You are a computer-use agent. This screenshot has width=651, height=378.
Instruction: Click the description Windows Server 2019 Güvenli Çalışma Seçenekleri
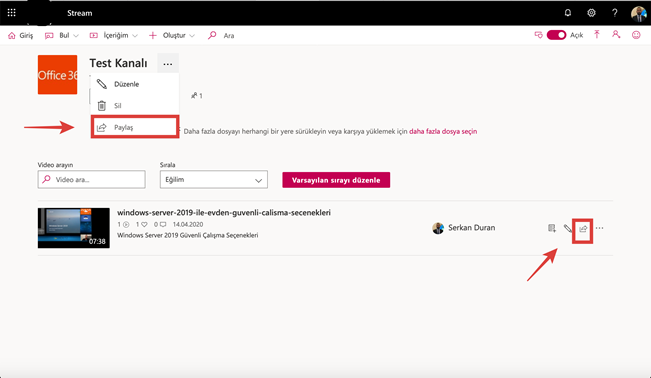click(x=188, y=235)
